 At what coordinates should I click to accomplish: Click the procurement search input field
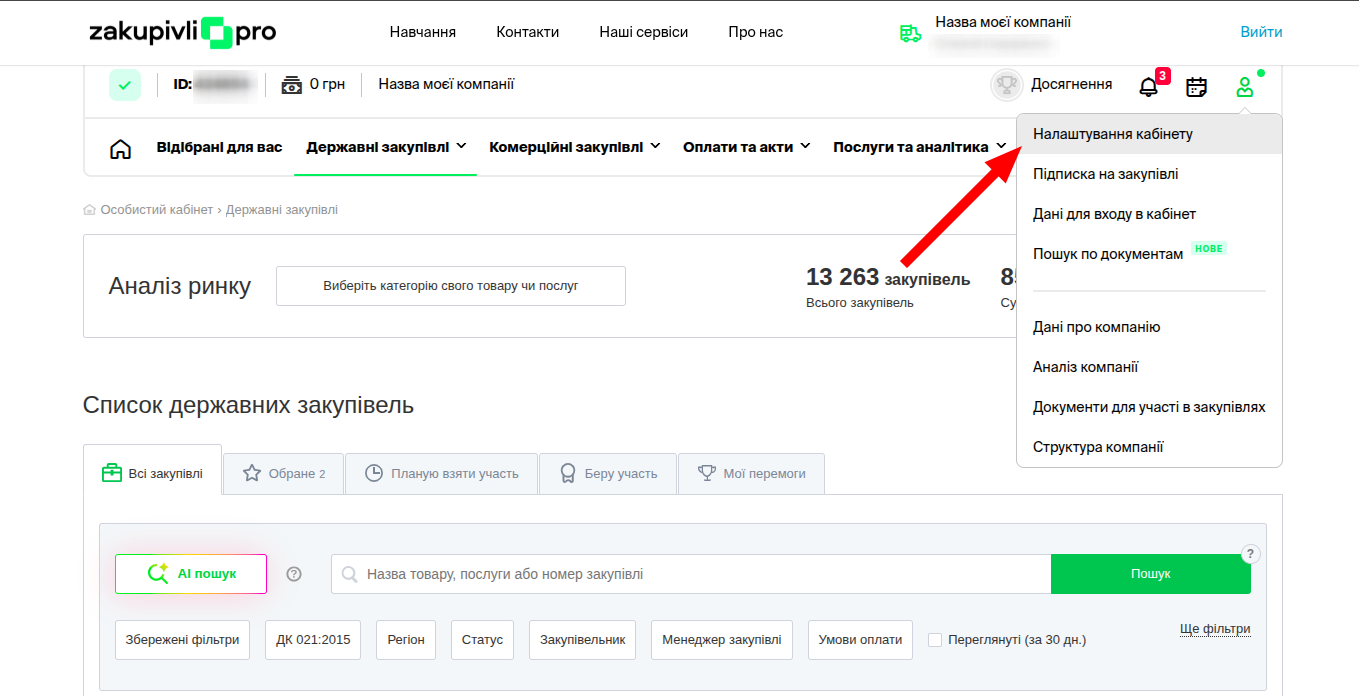pyautogui.click(x=690, y=574)
